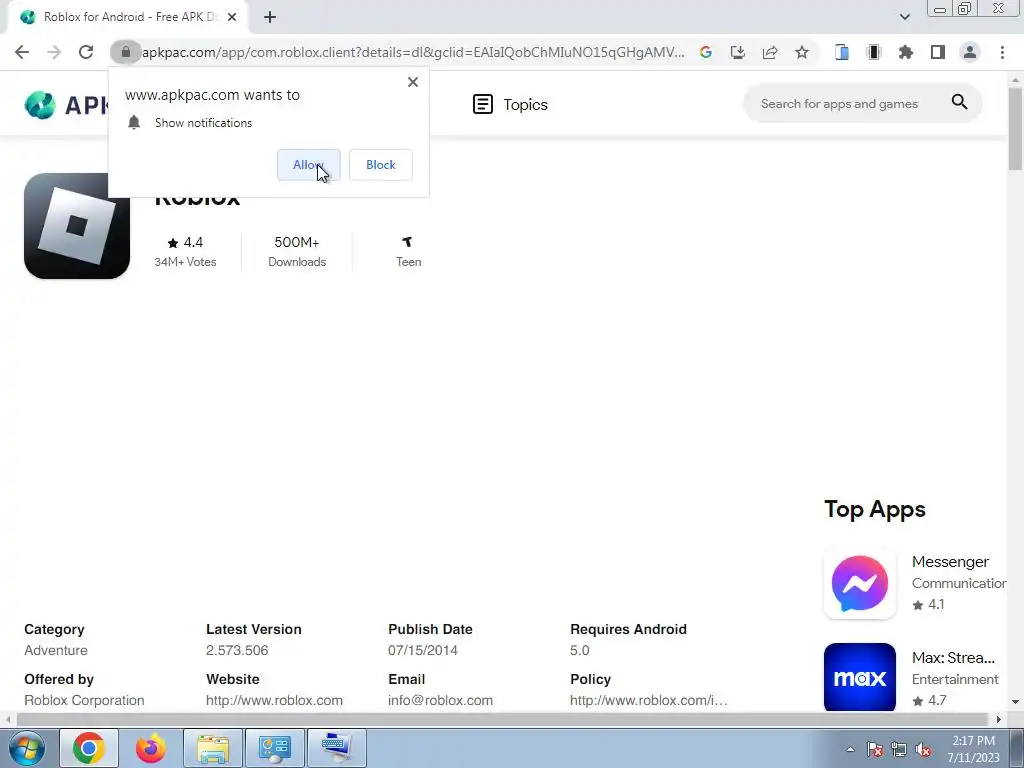Viewport: 1024px width, 768px height.
Task: Open Chrome three-dot menu
Action: click(1002, 52)
